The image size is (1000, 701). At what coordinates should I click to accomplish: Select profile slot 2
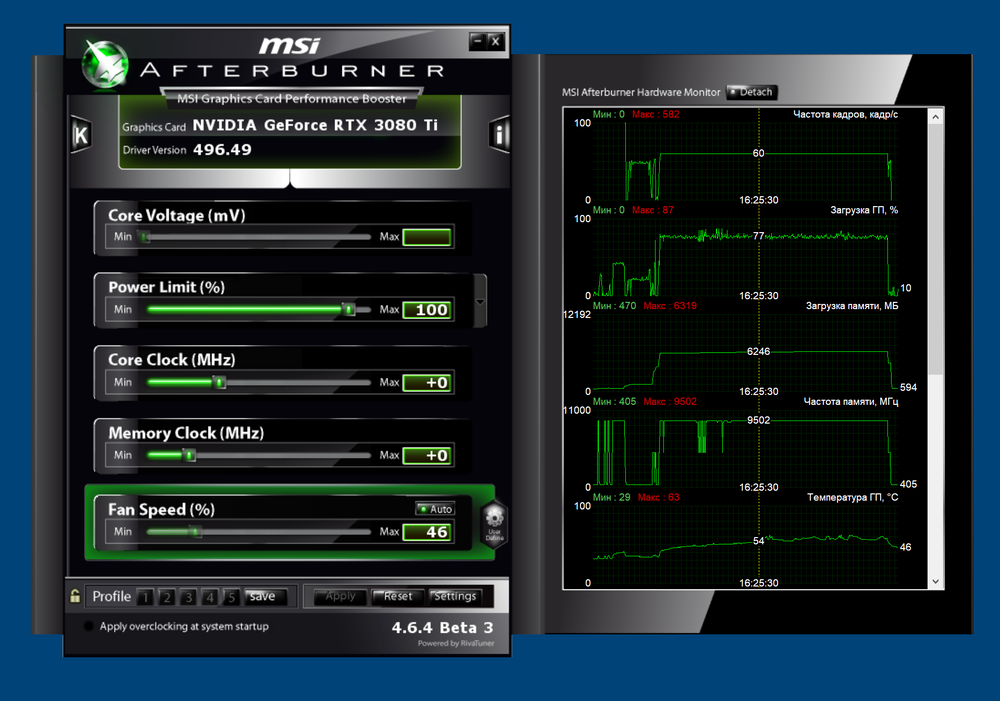point(167,597)
